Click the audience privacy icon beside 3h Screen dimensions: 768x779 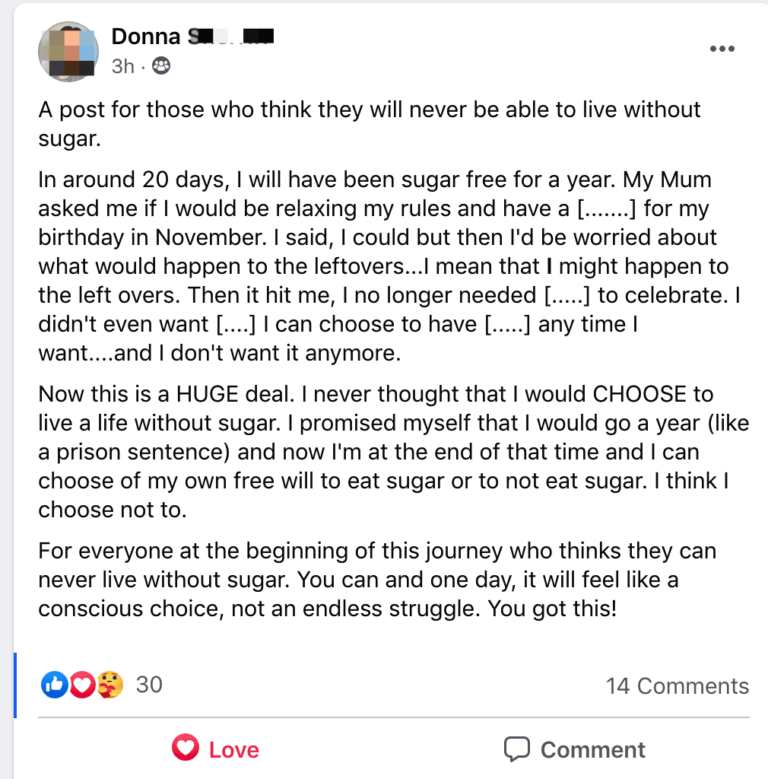pyautogui.click(x=161, y=67)
